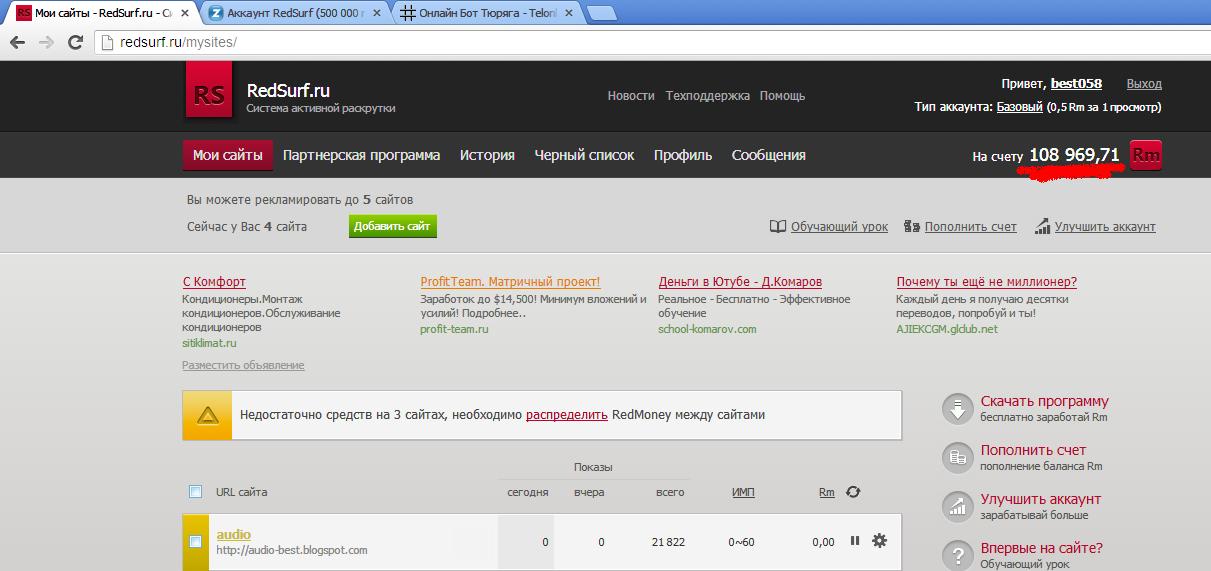Screen dimensions: 1211x571
Task: Click sitiklimat.ru ad url
Action: pyautogui.click(x=209, y=343)
